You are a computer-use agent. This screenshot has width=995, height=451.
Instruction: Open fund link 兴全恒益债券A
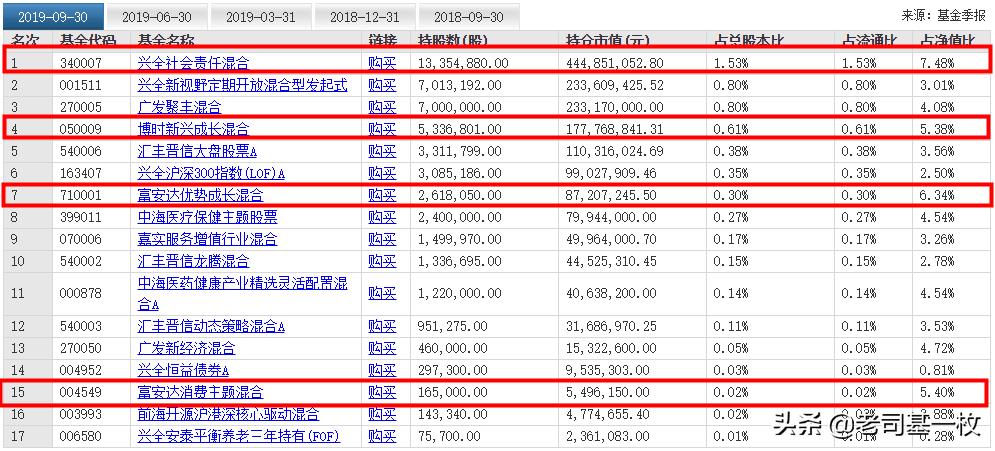183,370
